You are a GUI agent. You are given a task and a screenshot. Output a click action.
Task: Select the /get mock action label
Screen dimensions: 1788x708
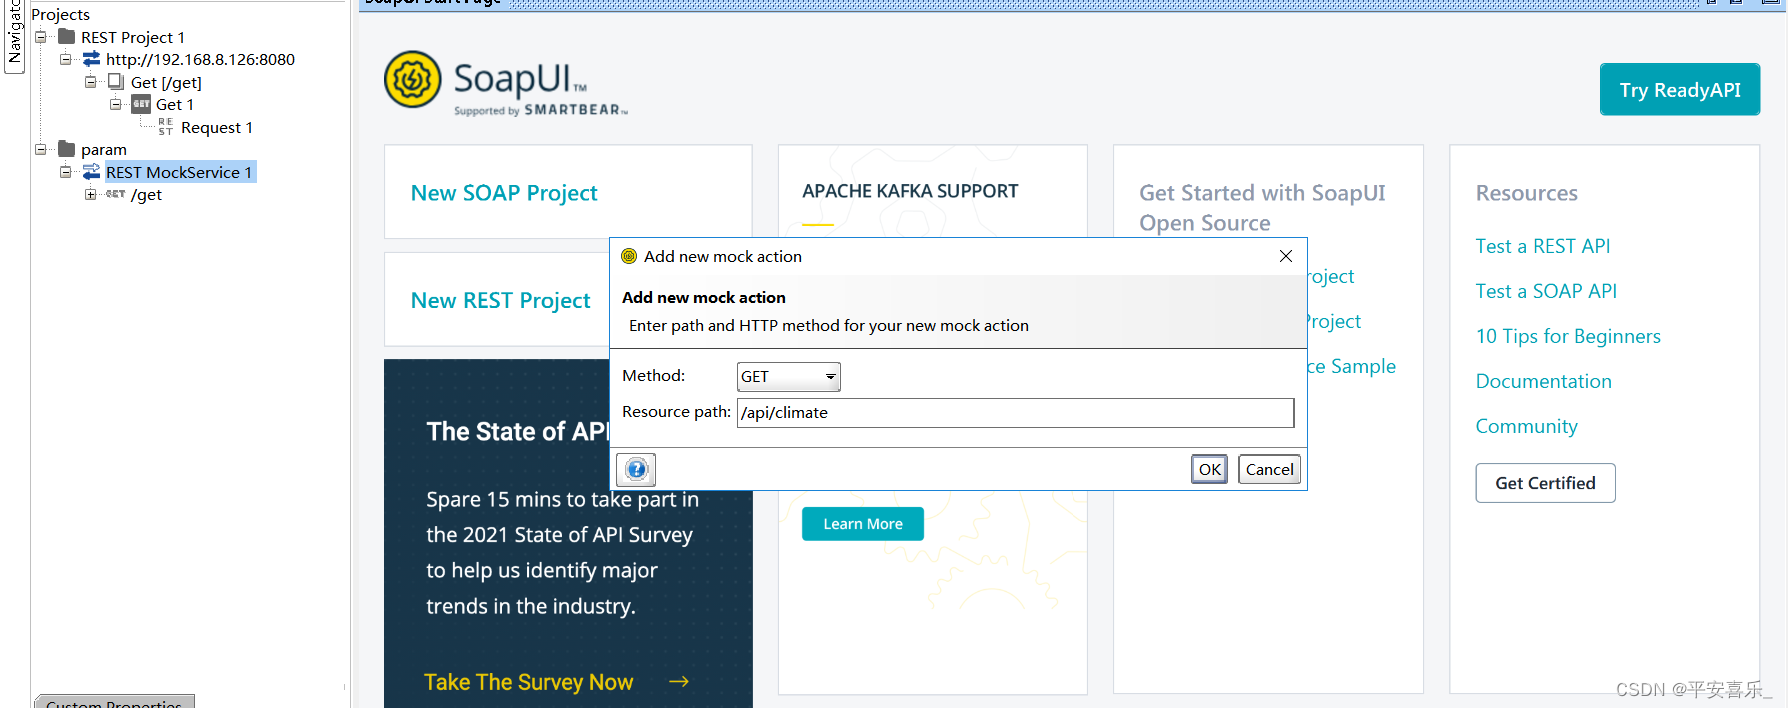(x=146, y=194)
